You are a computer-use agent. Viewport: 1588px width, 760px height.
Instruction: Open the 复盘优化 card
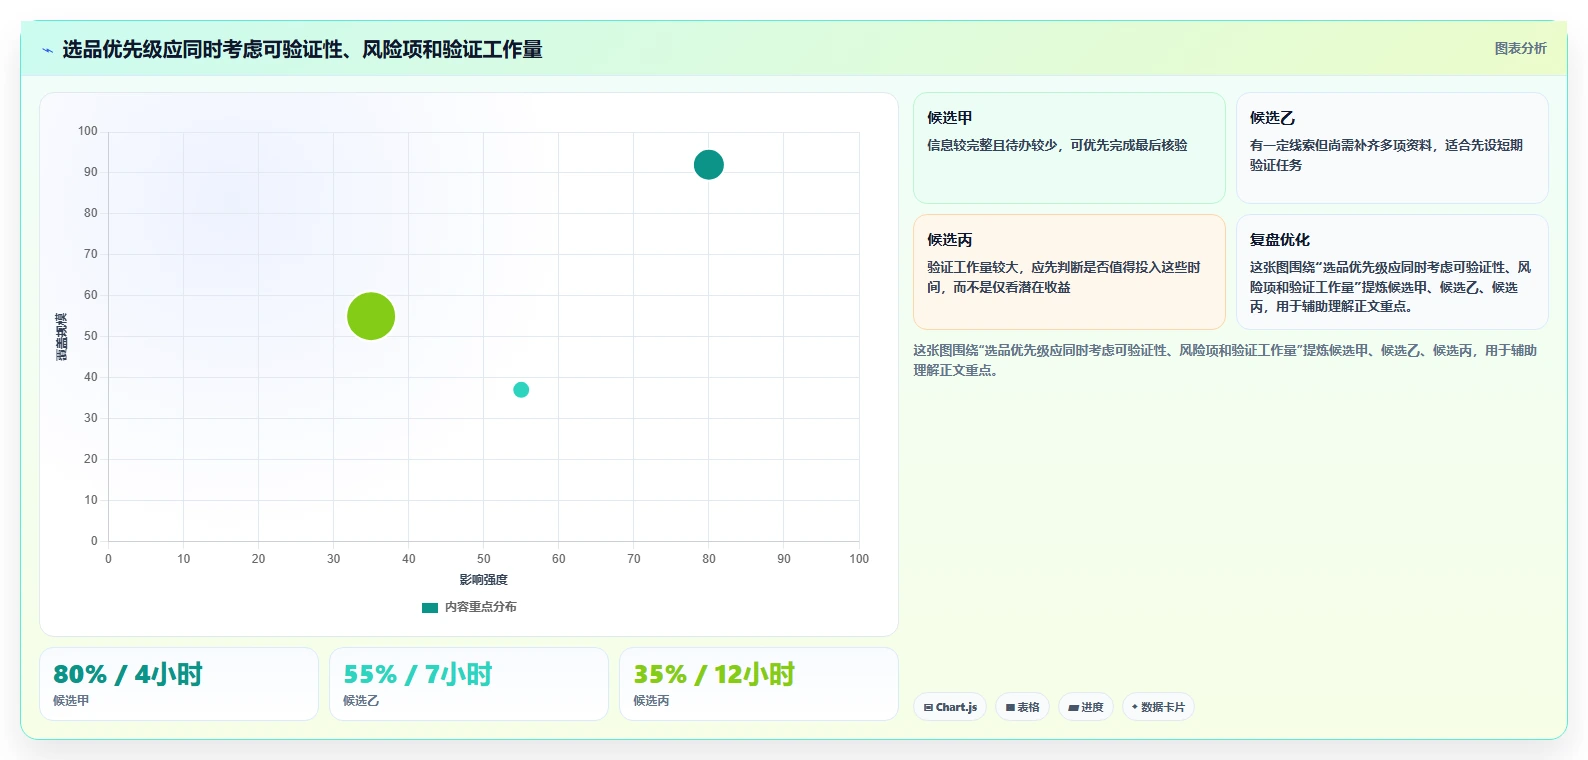[1392, 272]
